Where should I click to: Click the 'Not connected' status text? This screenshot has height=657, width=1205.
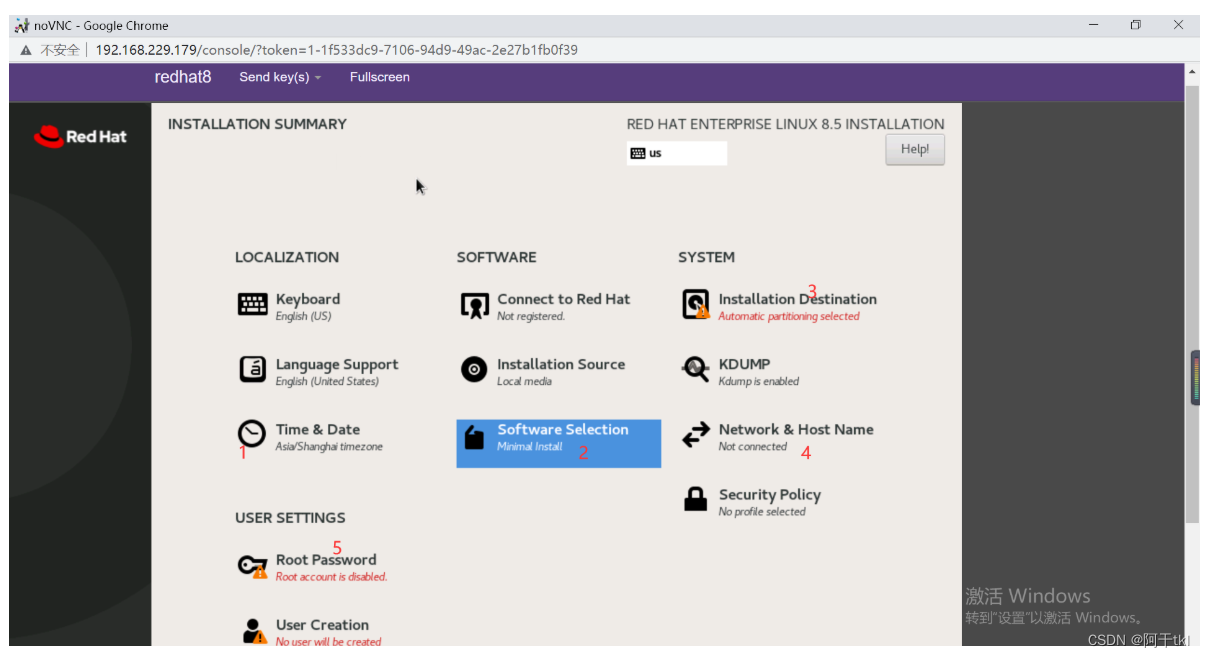753,447
